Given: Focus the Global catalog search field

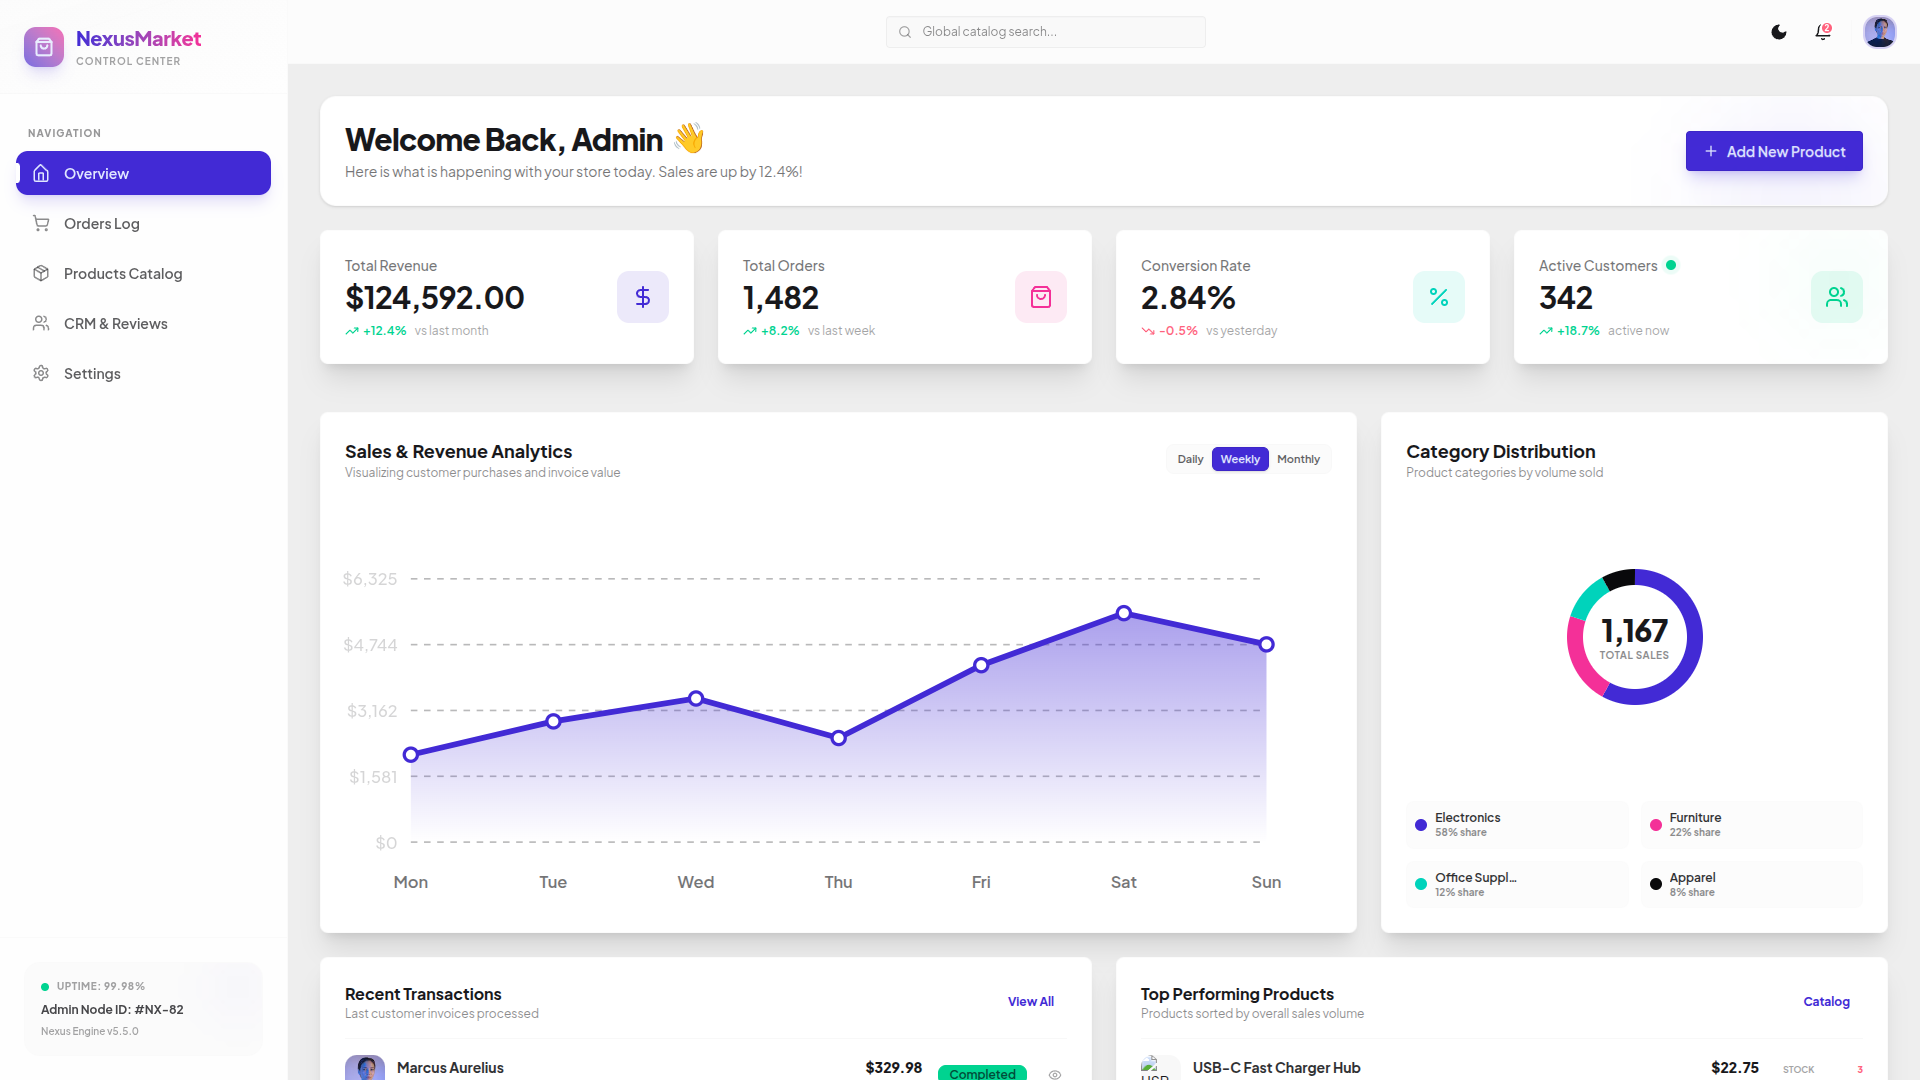Looking at the screenshot, I should (x=1046, y=32).
